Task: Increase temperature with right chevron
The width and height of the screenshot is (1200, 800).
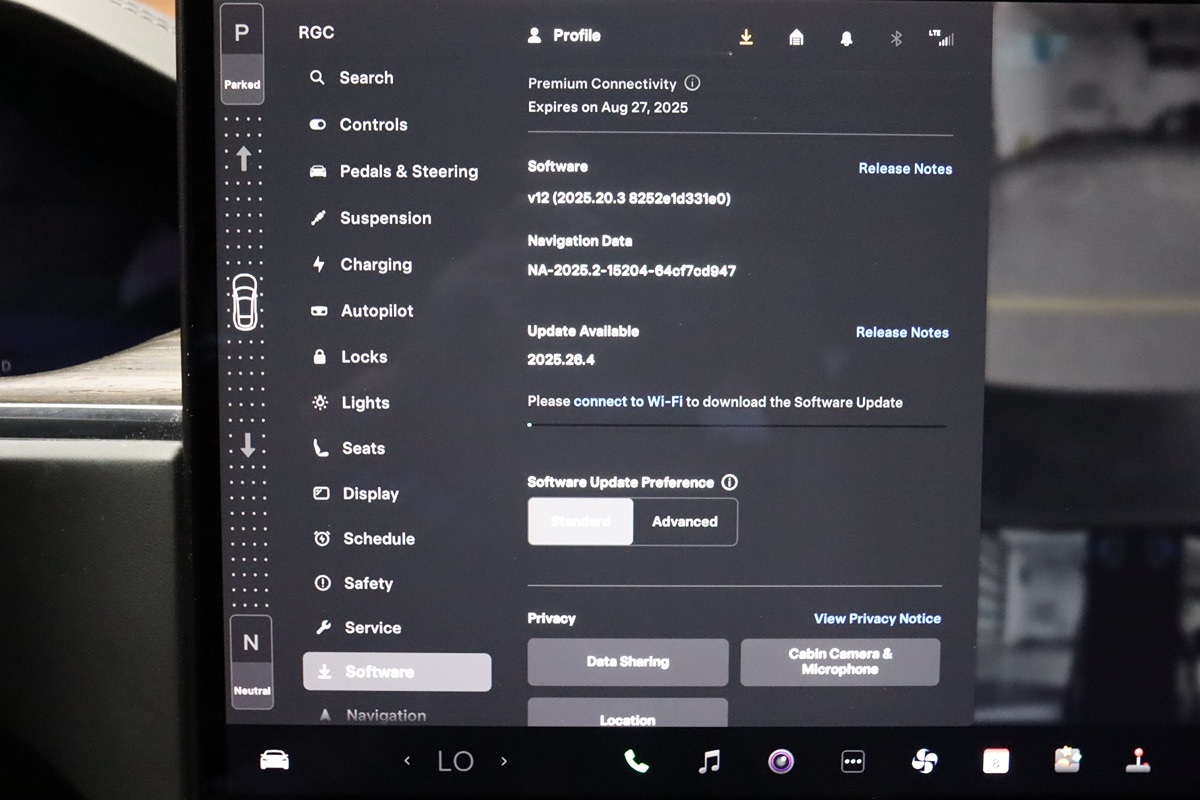Action: 504,761
